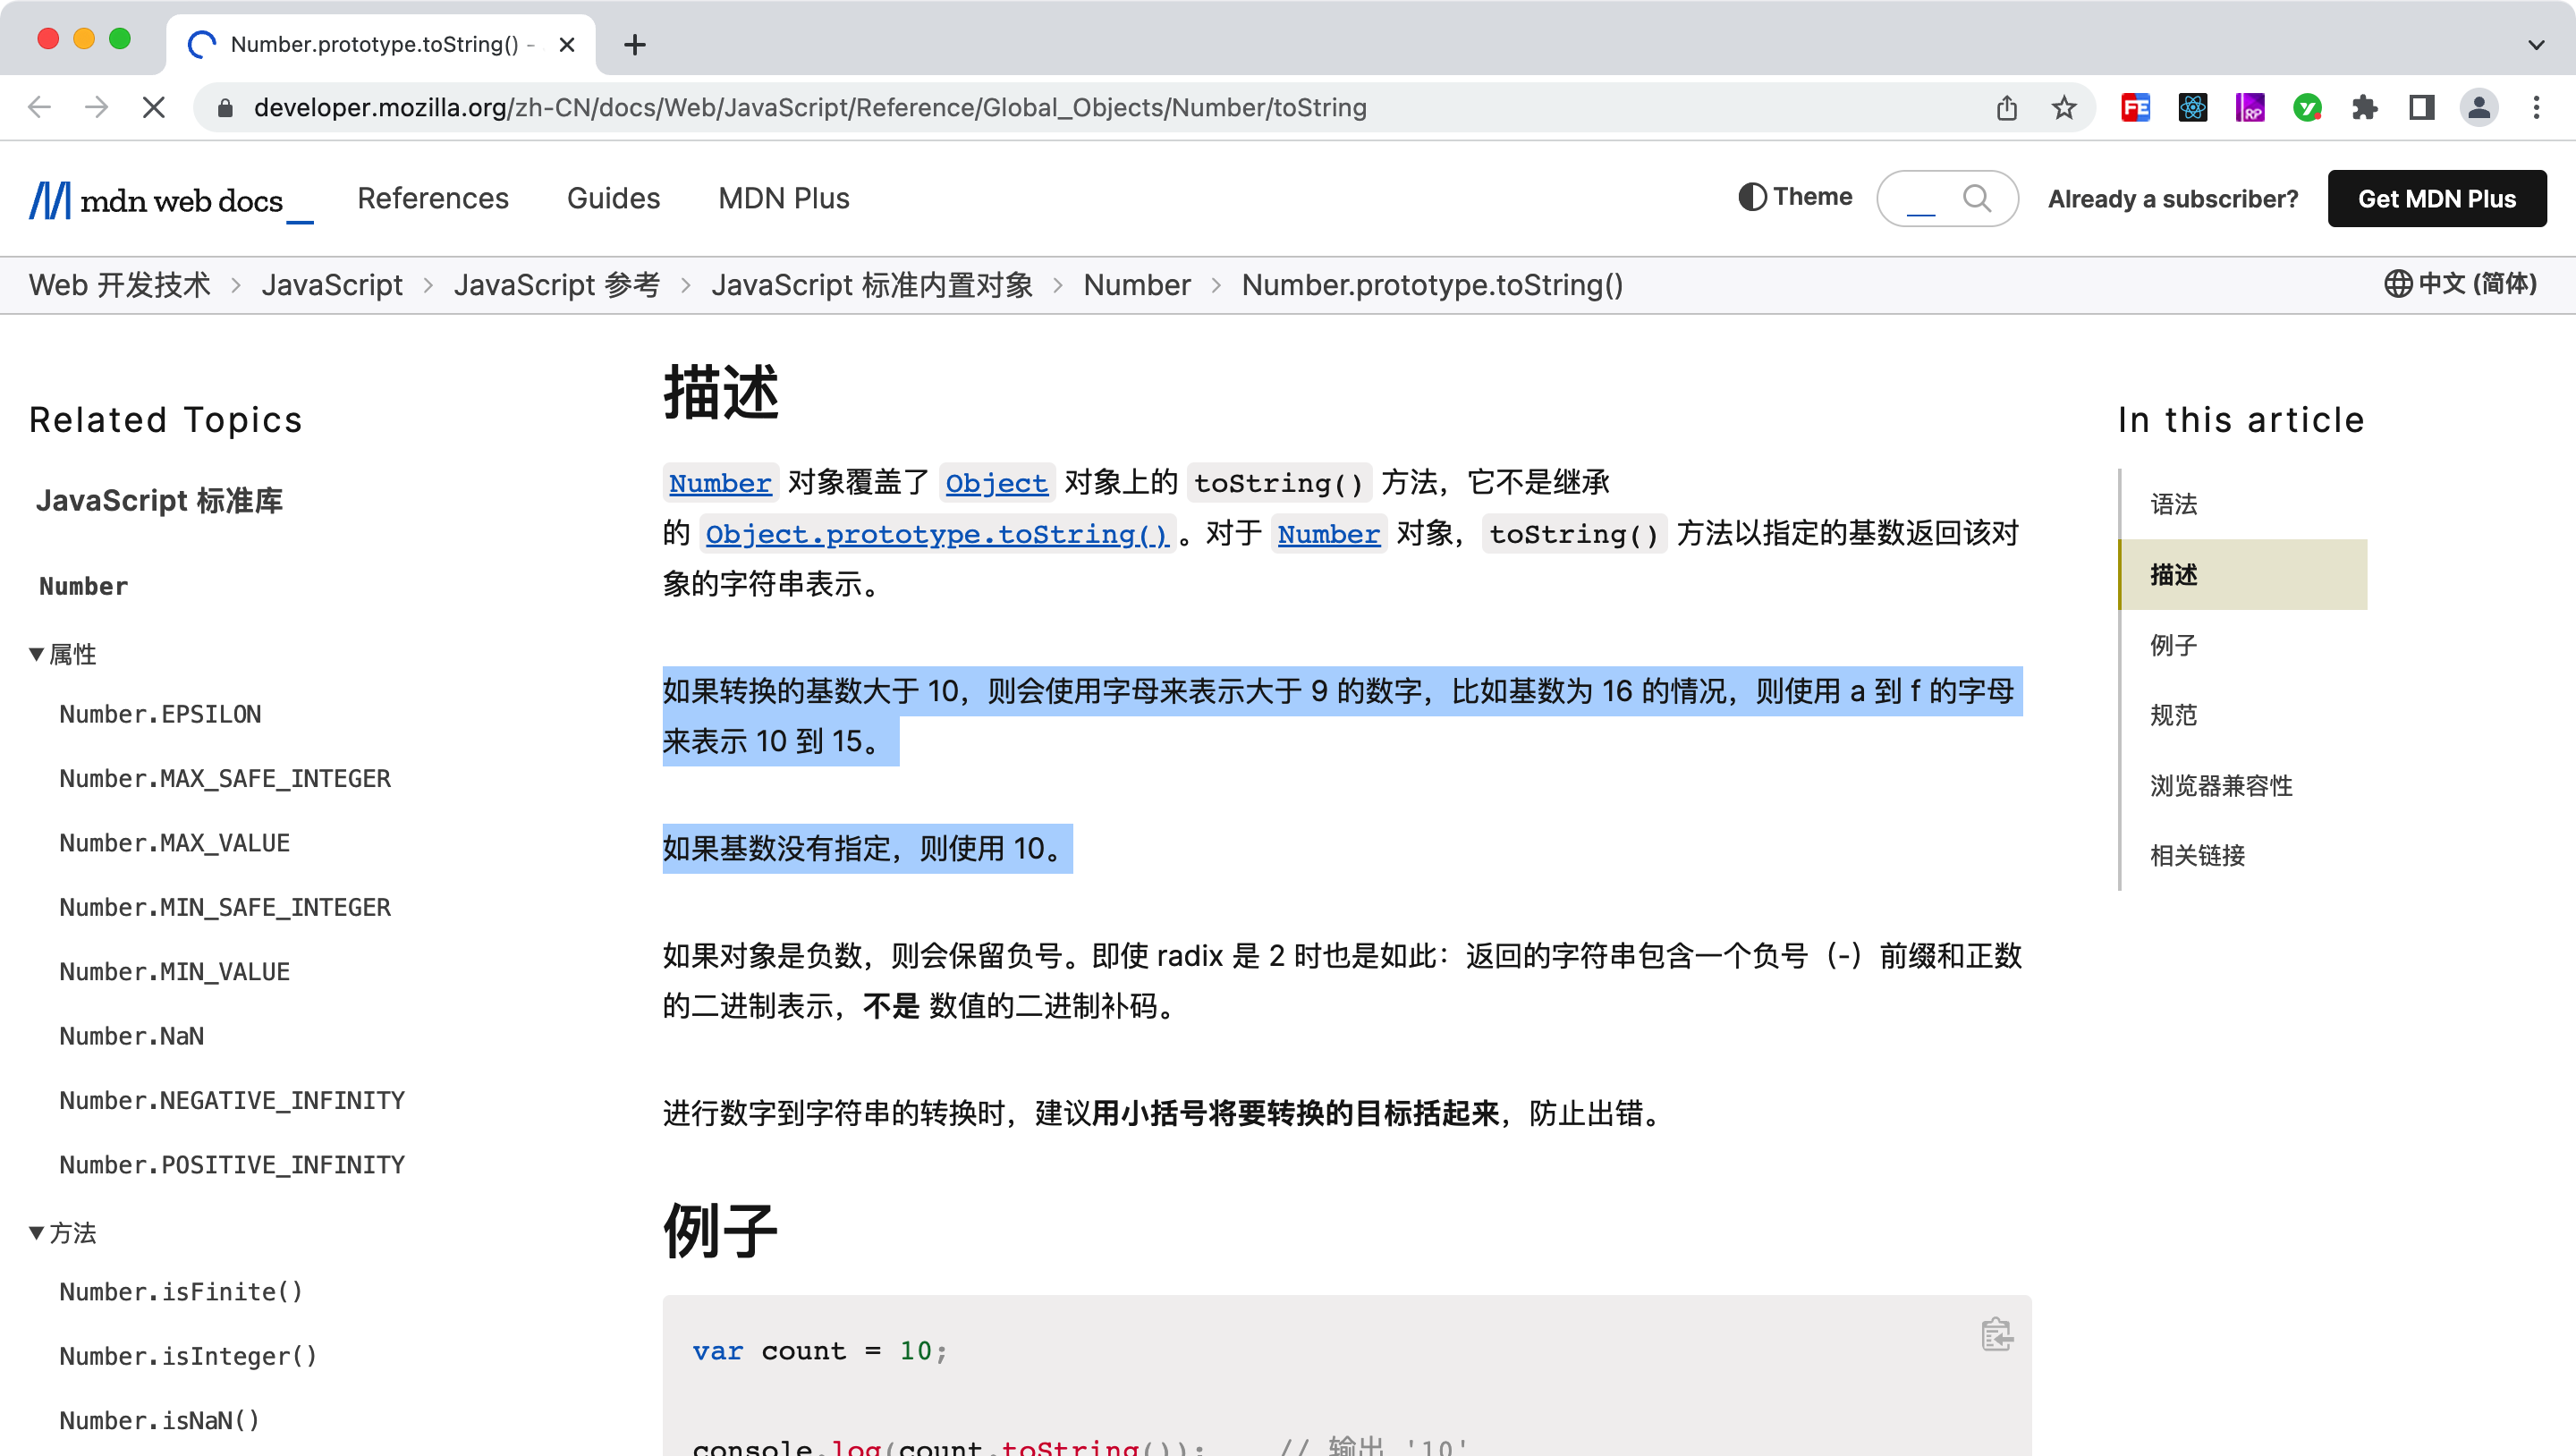The width and height of the screenshot is (2576, 1456).
Task: Jump to 例子 section in article outline
Action: [x=2173, y=645]
